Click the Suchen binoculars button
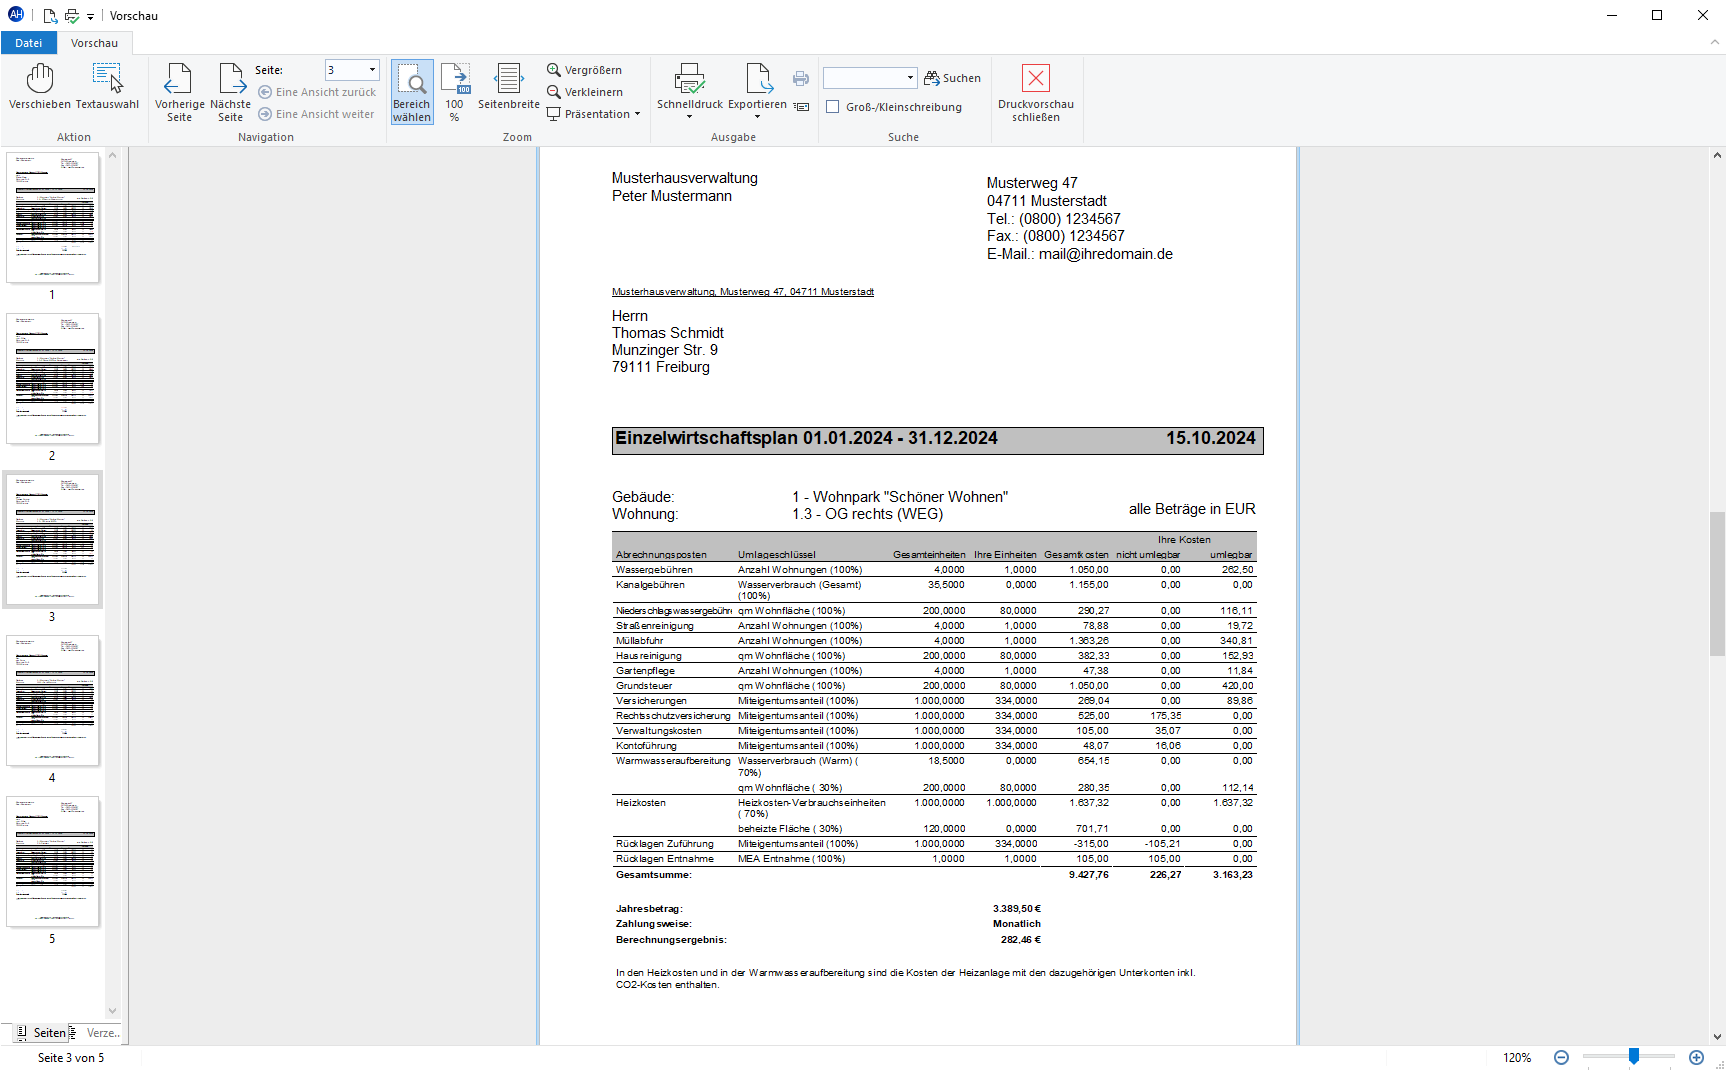Screen dimensions: 1727x1071 [952, 78]
